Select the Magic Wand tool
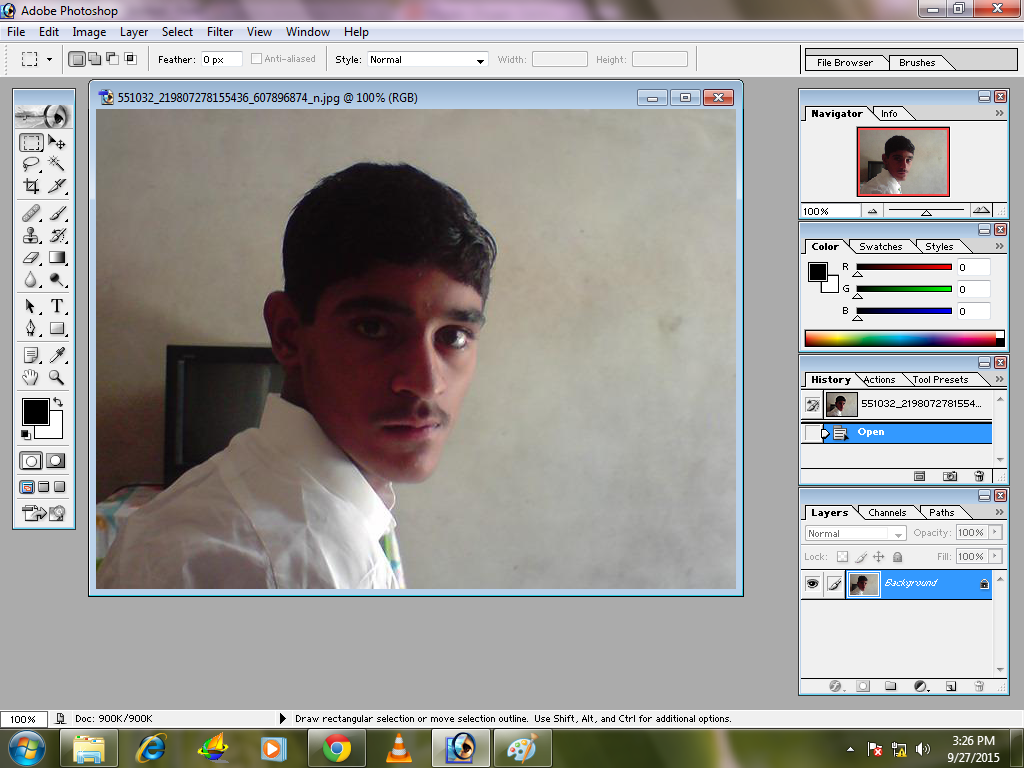The height and width of the screenshot is (768, 1024). point(57,163)
